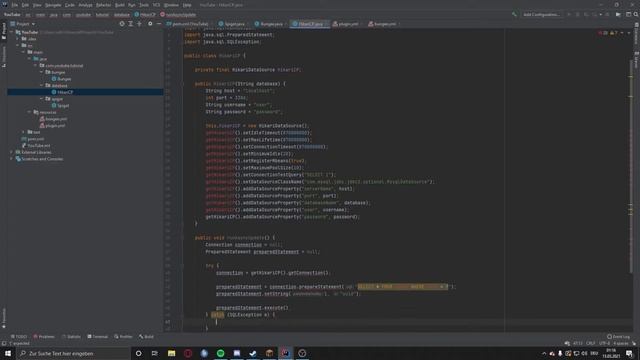Open Task View on the taskbar
The image size is (640, 360).
coord(155,353)
